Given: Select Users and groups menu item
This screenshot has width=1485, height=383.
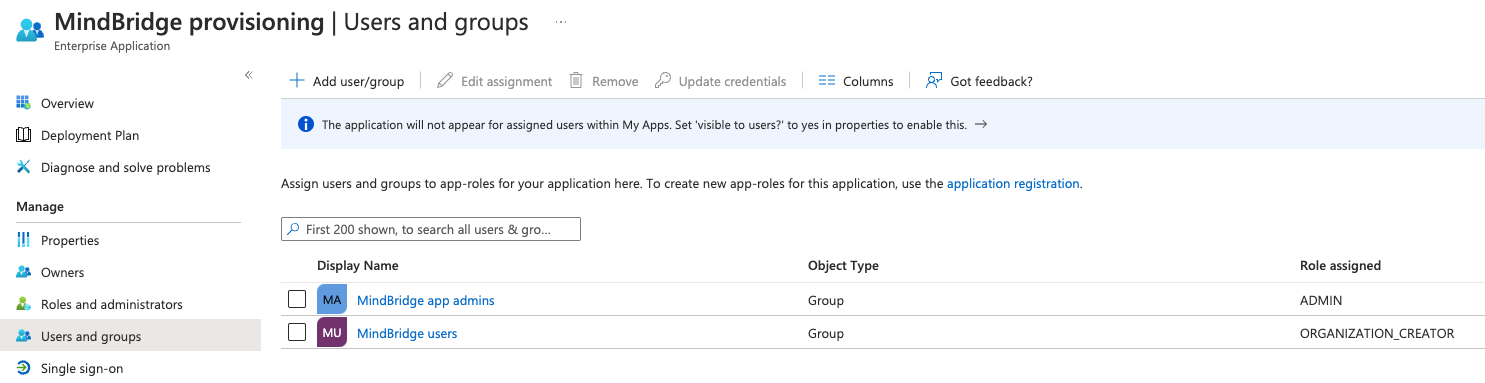Looking at the screenshot, I should (130, 336).
